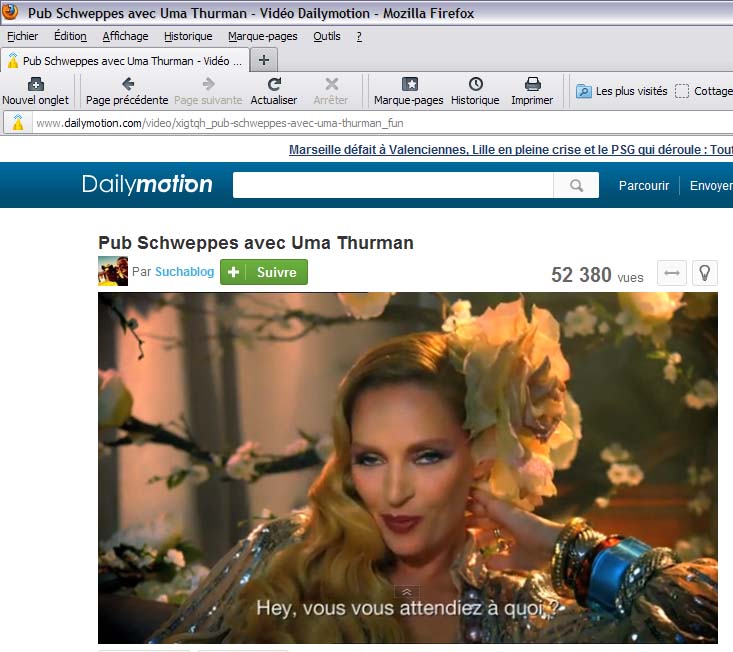Screen dimensions: 733x652
Task: Open a new tab with Nouvel onglet icon
Action: pyautogui.click(x=36, y=84)
